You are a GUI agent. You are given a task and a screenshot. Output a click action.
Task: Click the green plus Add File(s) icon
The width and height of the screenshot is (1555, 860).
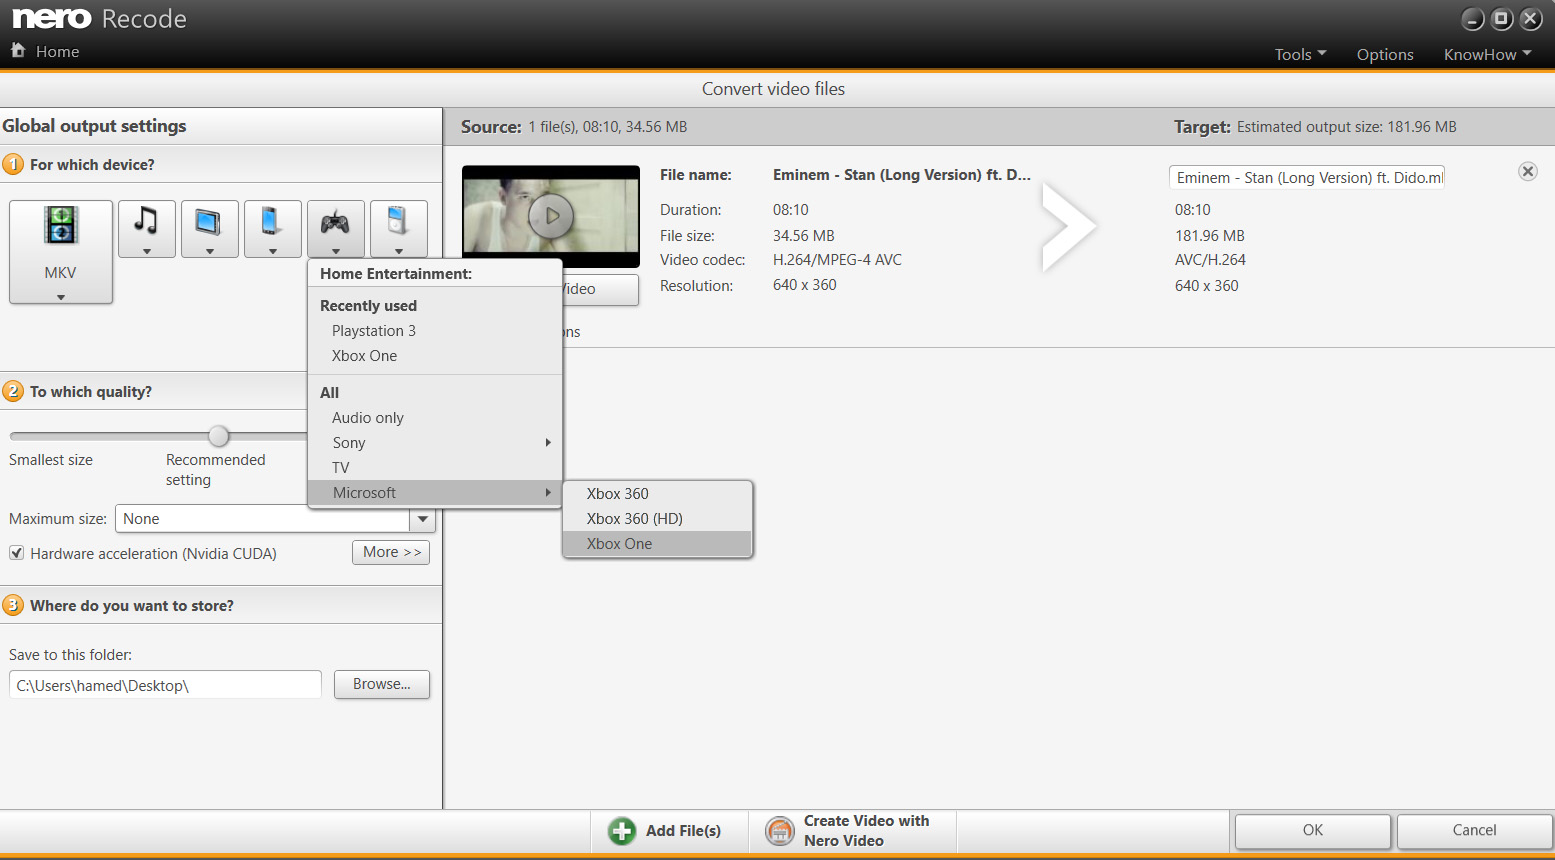tap(622, 831)
